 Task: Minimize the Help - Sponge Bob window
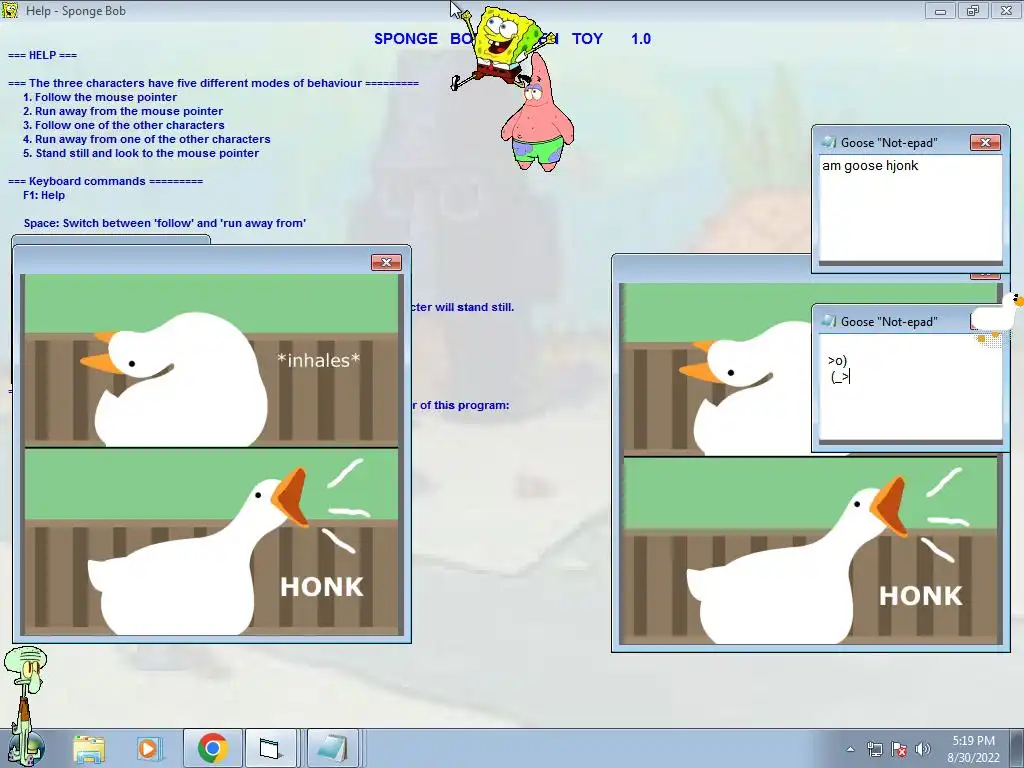pyautogui.click(x=940, y=10)
